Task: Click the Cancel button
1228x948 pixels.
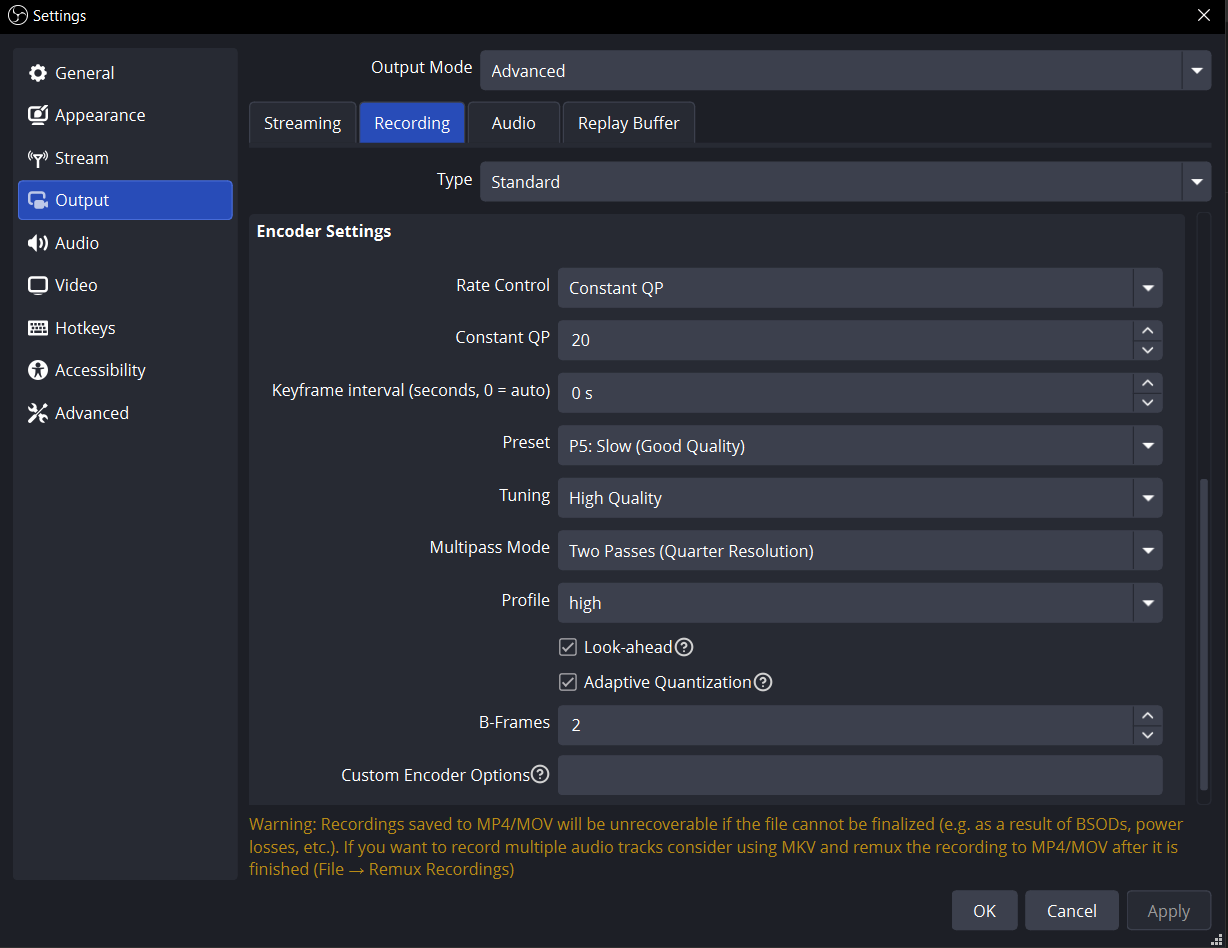Action: coord(1071,910)
